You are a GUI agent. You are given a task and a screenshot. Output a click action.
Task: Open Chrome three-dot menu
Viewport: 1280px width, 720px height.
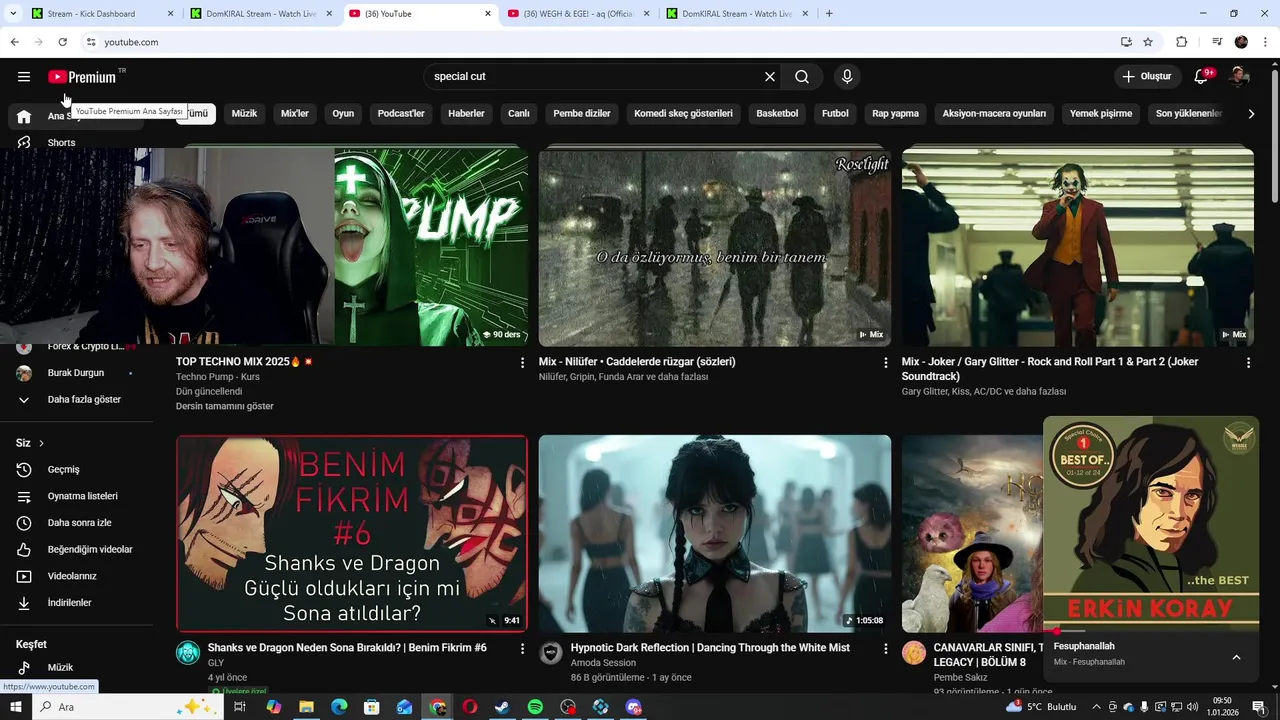(1266, 42)
